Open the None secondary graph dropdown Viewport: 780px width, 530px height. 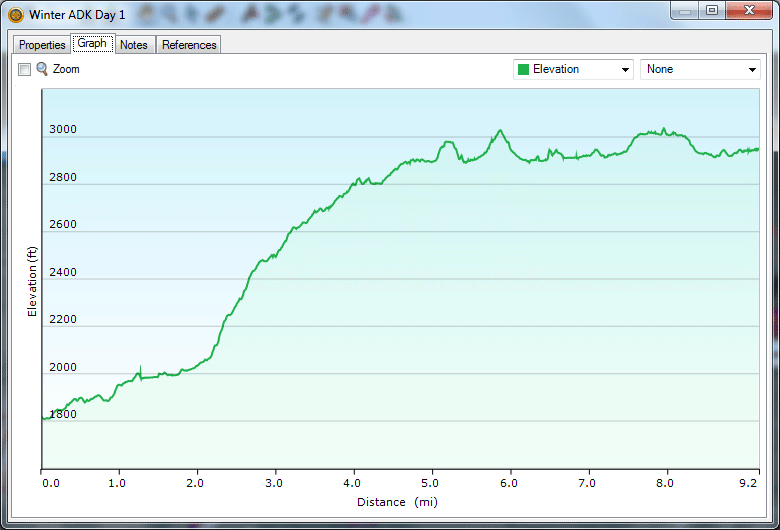click(x=700, y=69)
